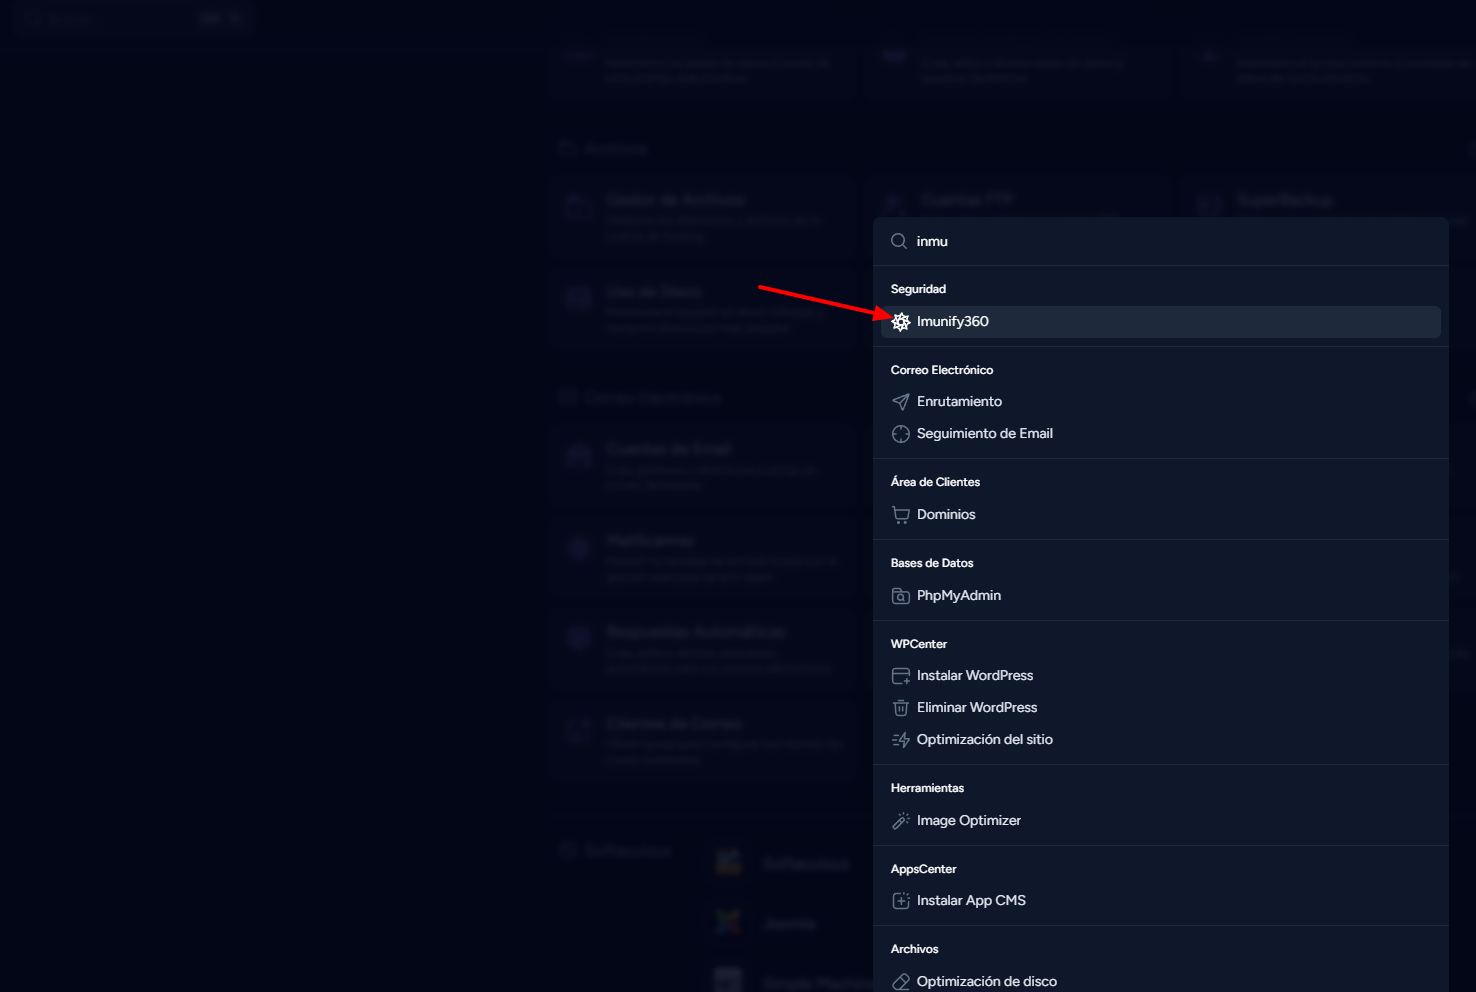Click the Eliminar WordPress trash icon
1476x992 pixels.
[x=901, y=708]
